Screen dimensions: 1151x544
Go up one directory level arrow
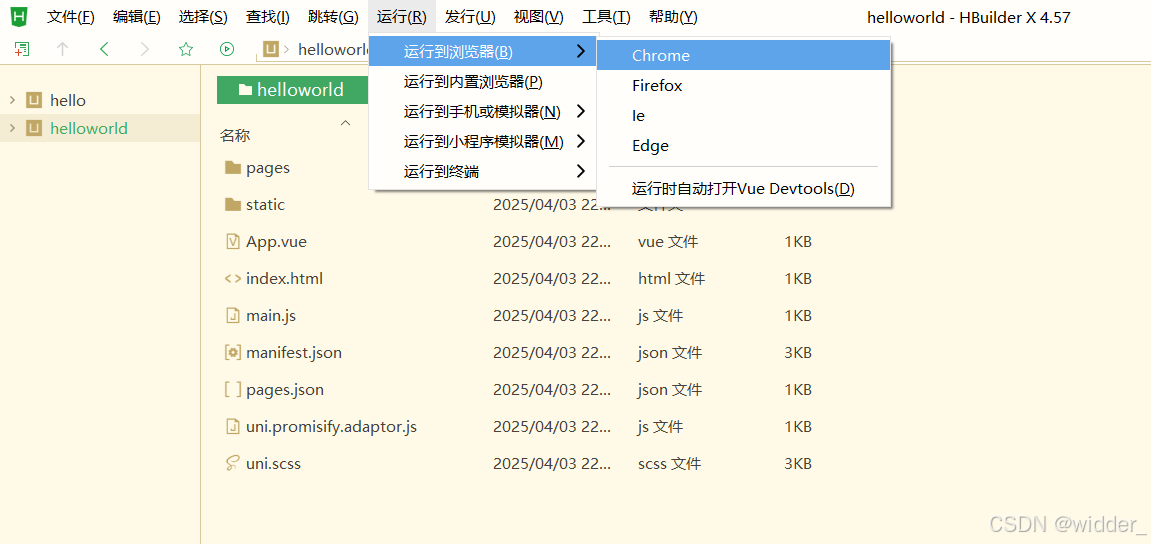[62, 49]
